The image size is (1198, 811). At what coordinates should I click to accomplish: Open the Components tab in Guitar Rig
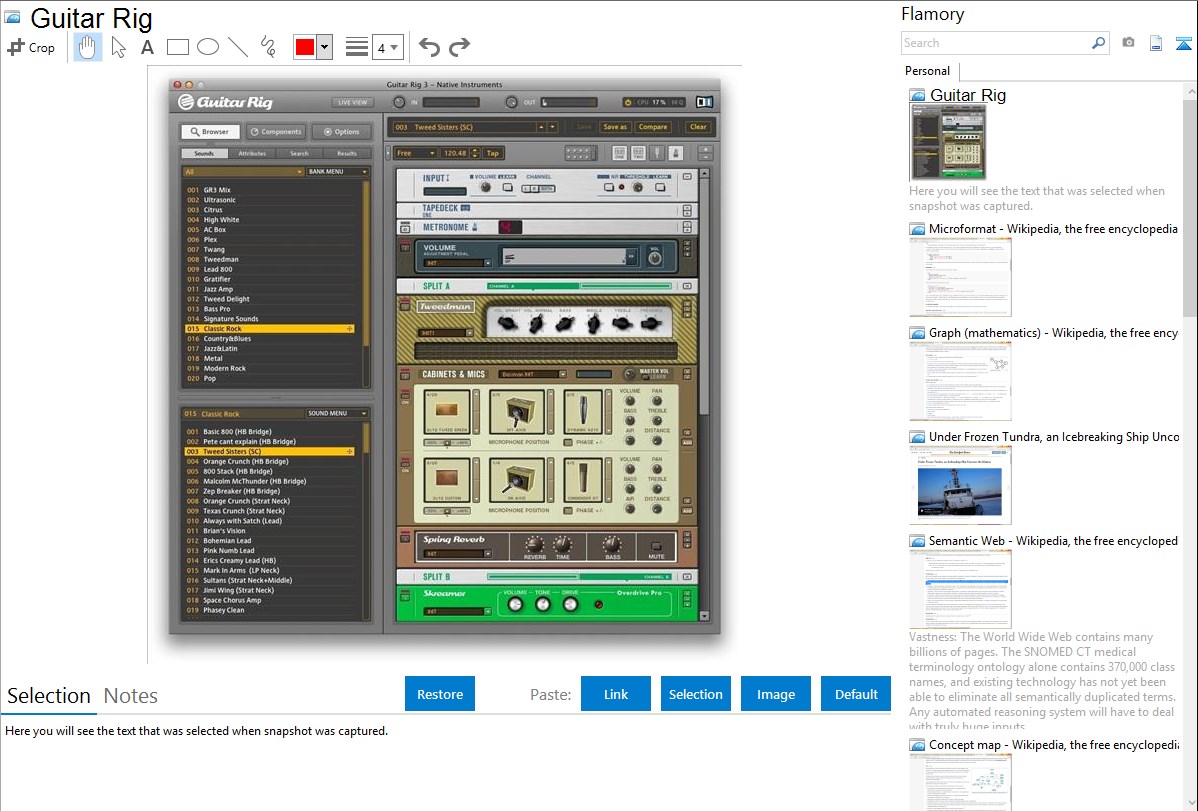[276, 131]
